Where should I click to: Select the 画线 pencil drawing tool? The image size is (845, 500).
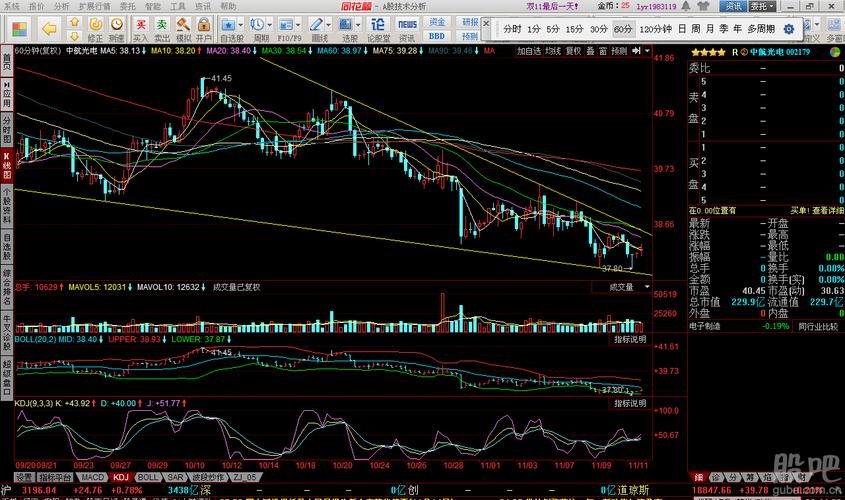tap(316, 25)
